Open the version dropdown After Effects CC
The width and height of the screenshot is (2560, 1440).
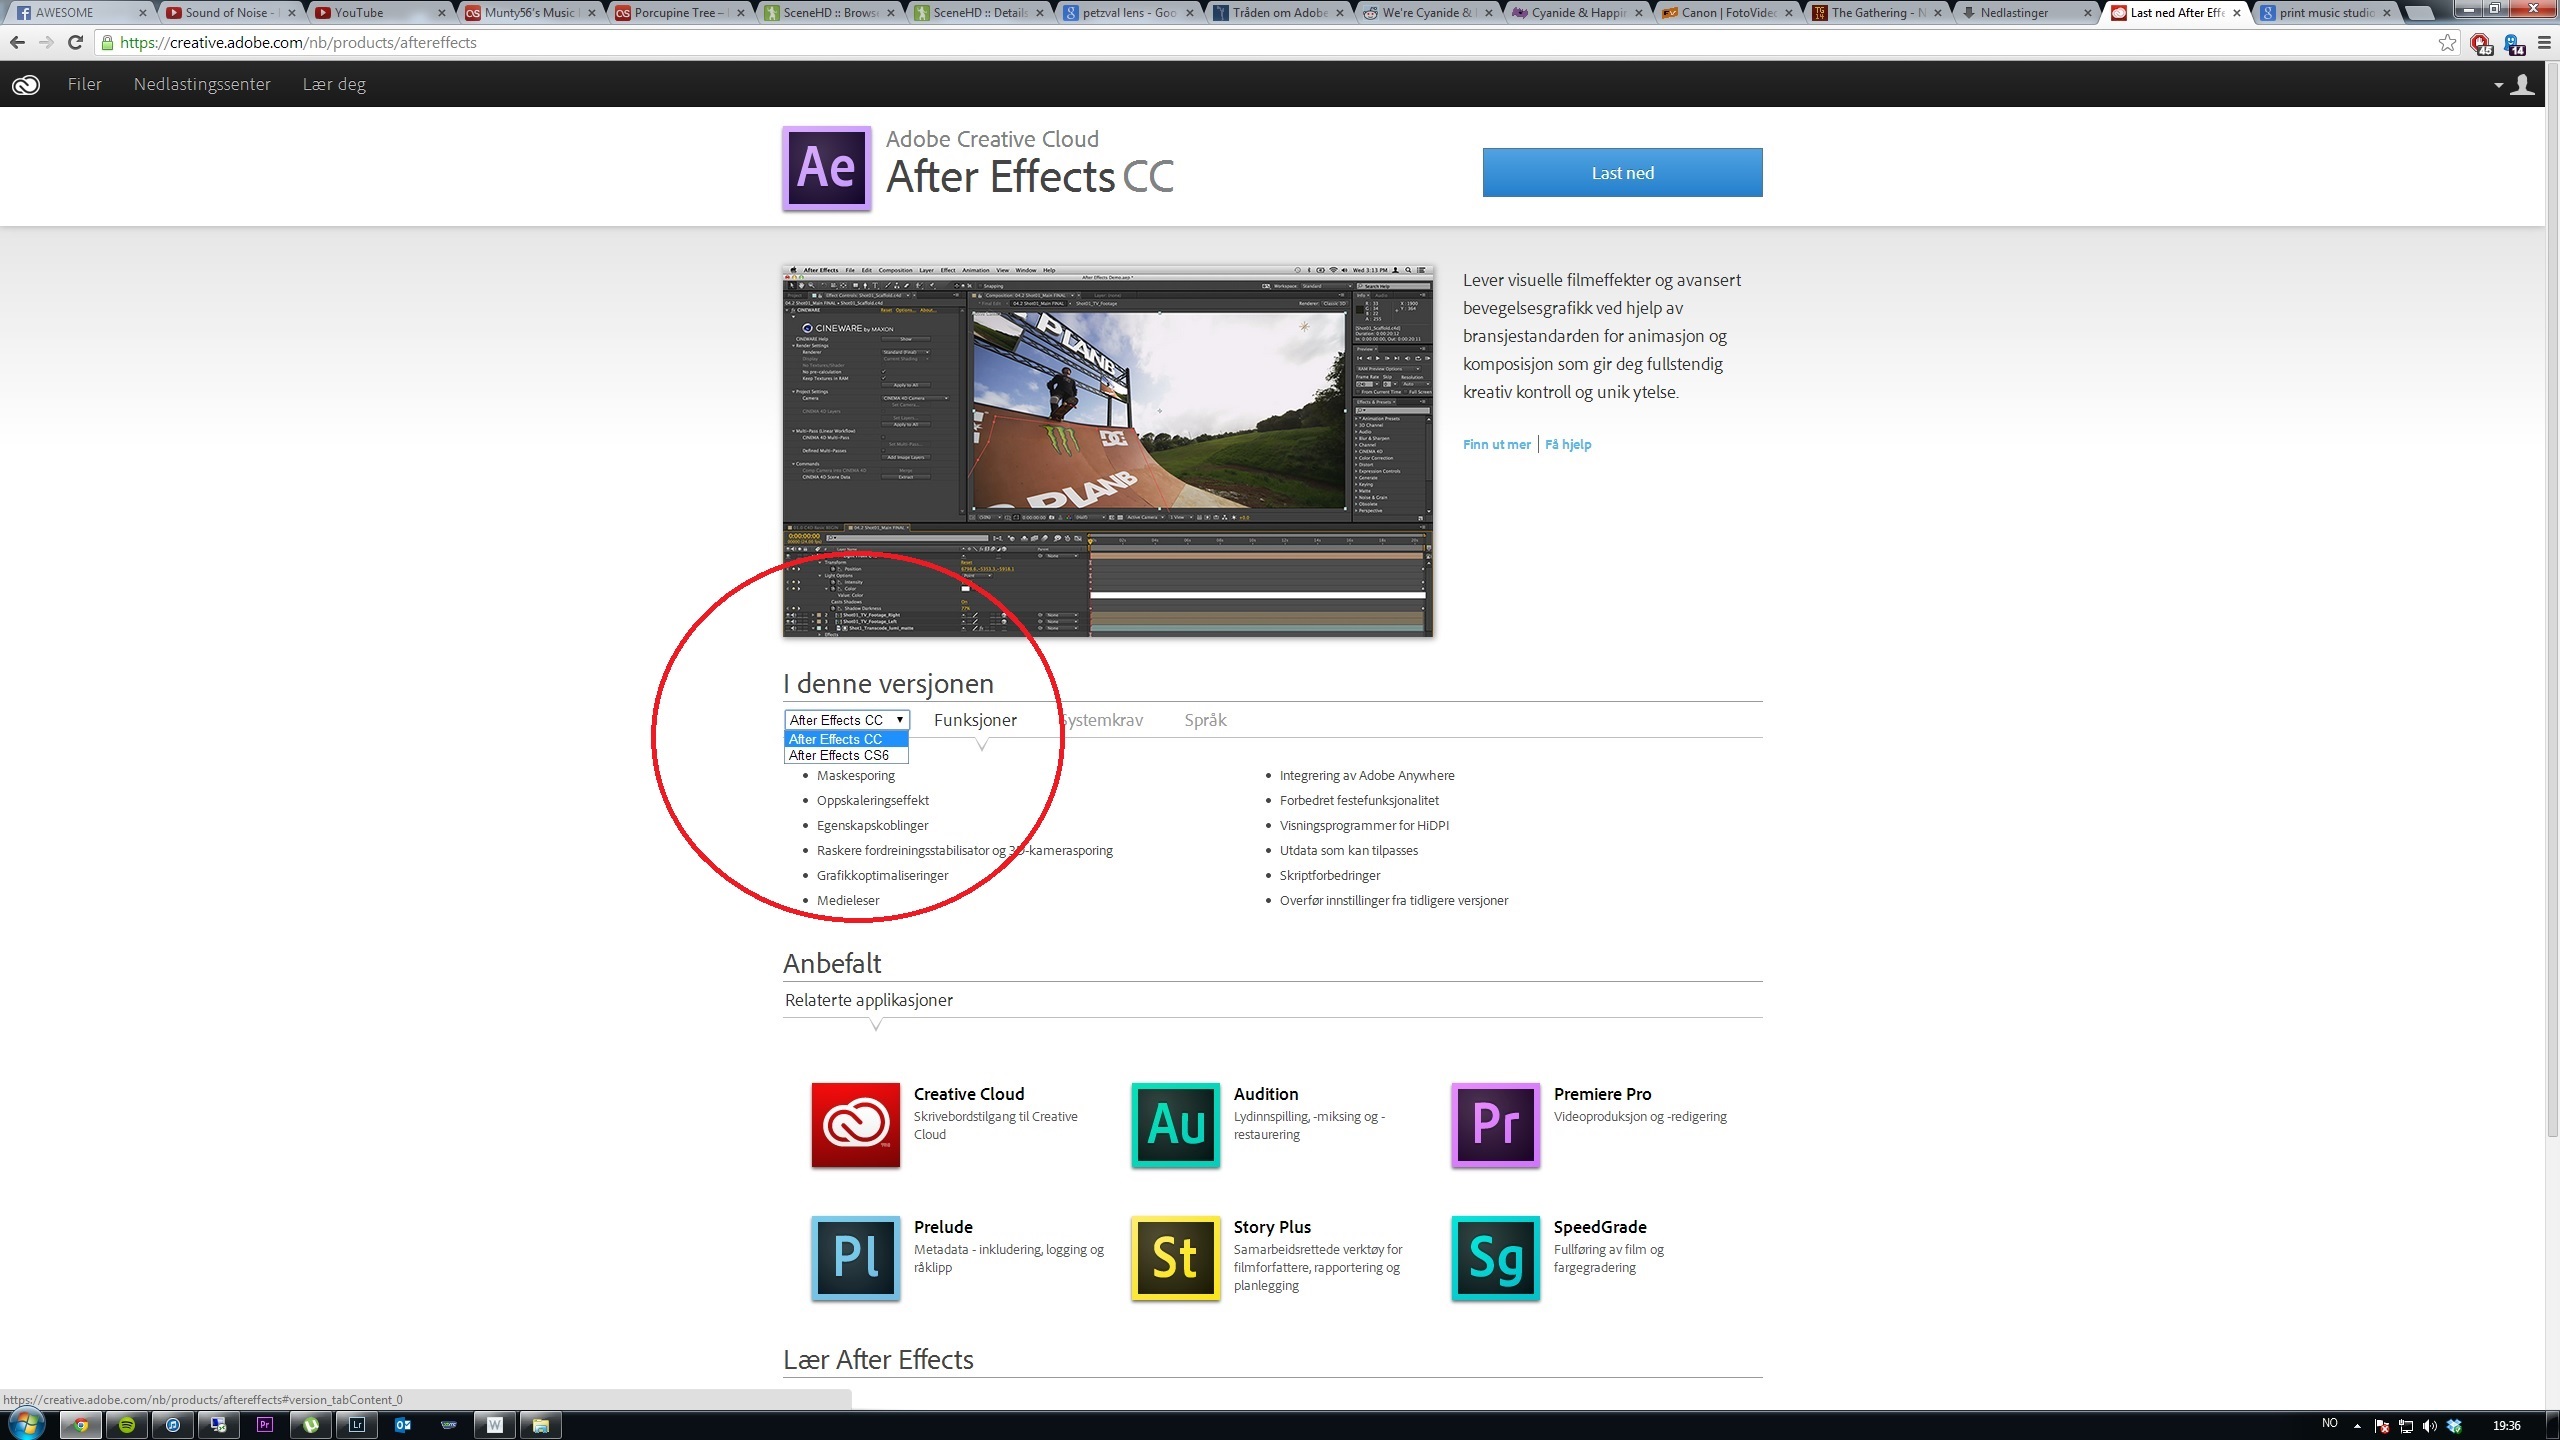[846, 720]
